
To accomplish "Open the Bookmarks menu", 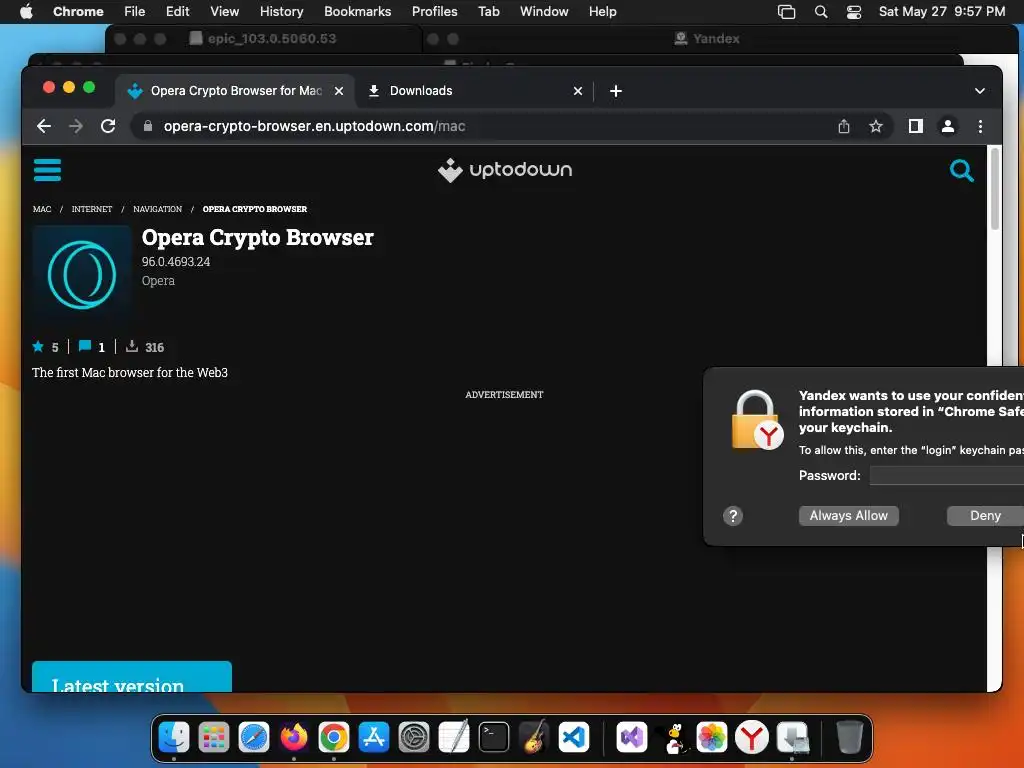I will (357, 12).
